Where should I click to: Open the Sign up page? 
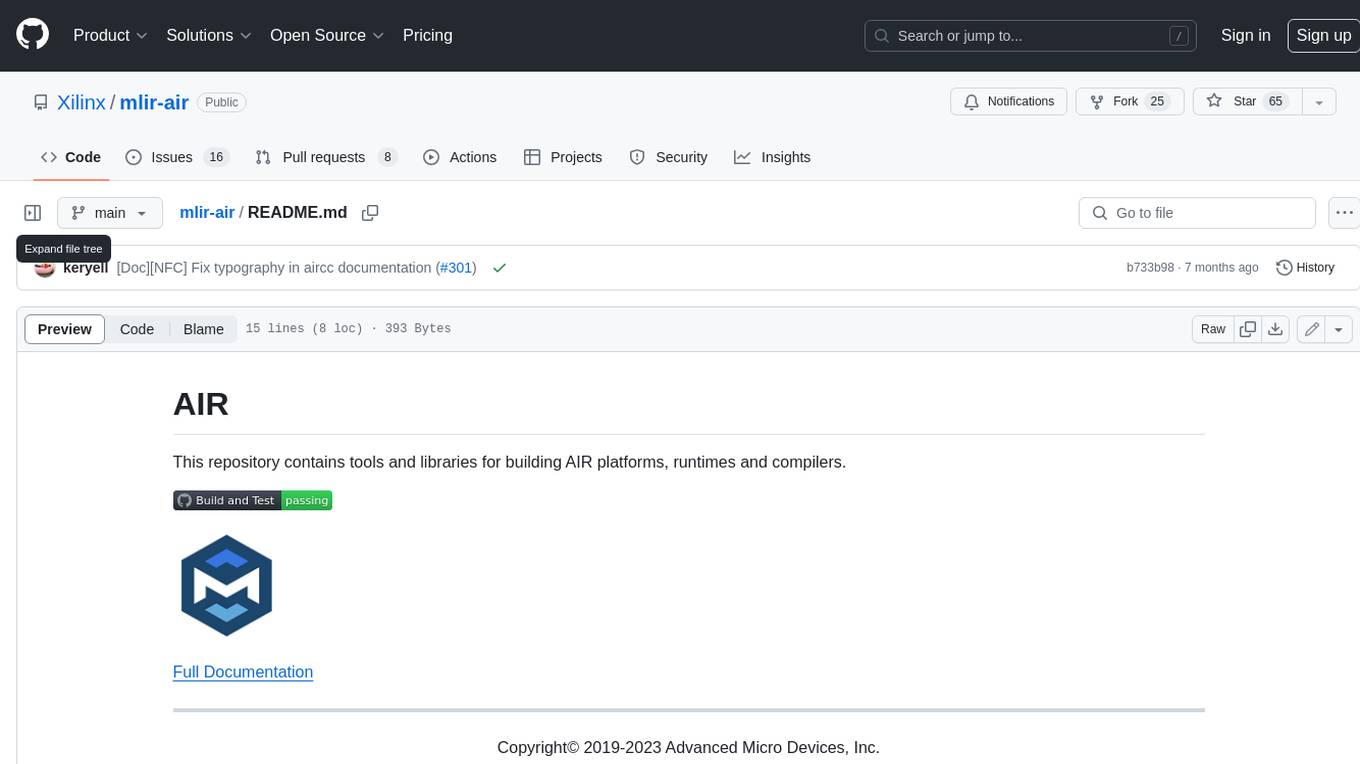1323,35
